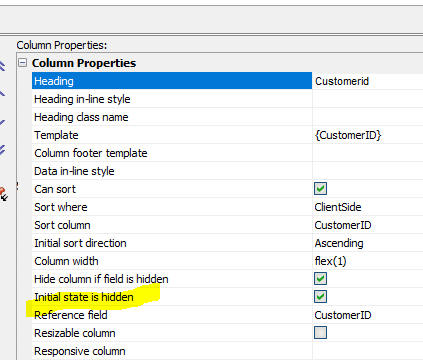This screenshot has width=423, height=360.
Task: Open the Sort column CustomerID value
Action: tap(368, 225)
